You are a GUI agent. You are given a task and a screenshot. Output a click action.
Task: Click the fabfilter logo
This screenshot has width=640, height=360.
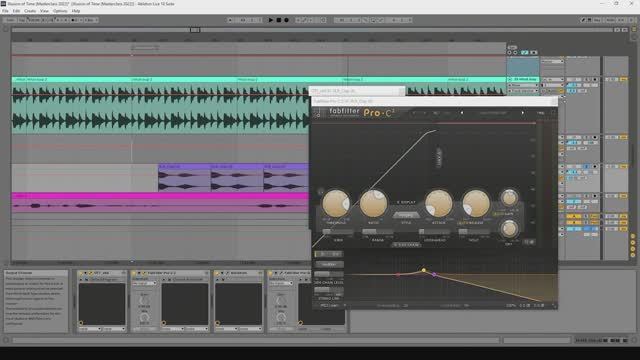pyautogui.click(x=344, y=112)
